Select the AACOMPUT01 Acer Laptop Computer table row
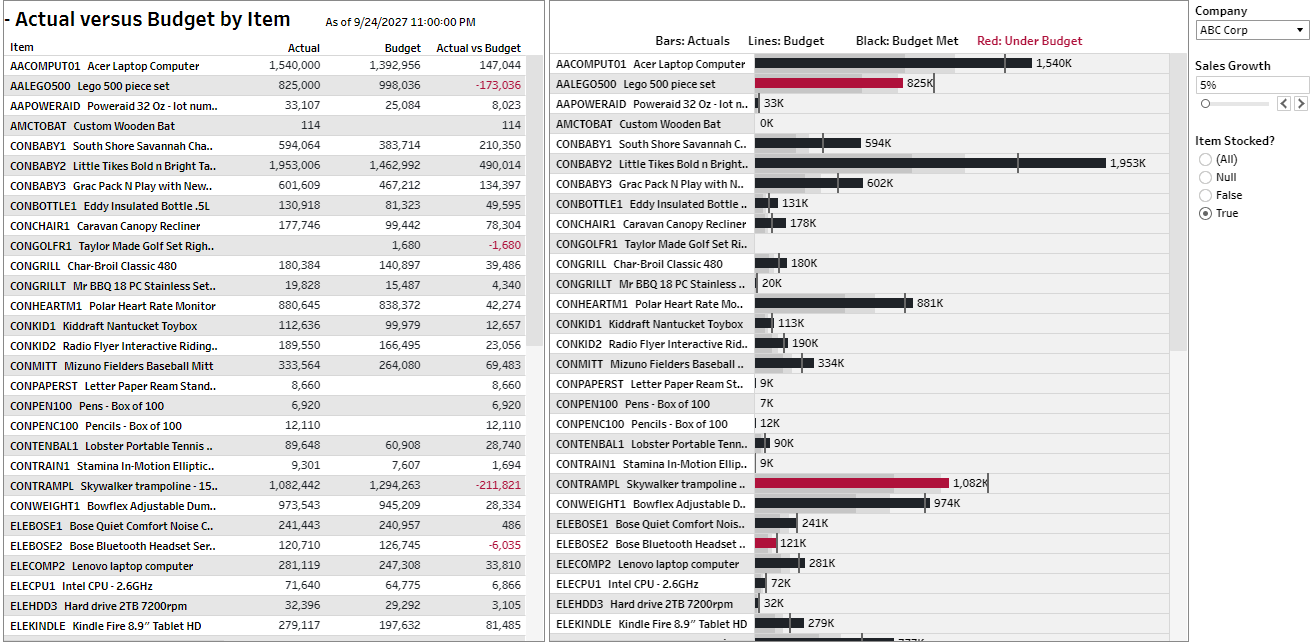 point(150,65)
